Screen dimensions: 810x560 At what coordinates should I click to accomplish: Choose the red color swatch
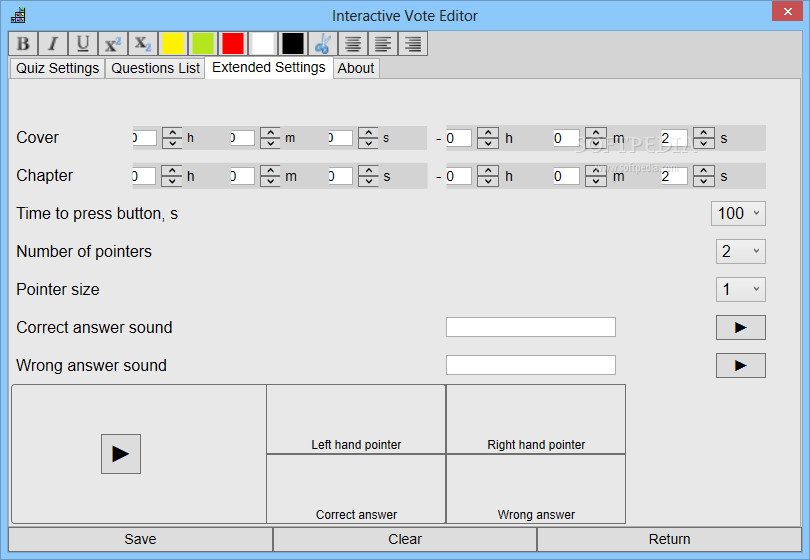point(233,43)
